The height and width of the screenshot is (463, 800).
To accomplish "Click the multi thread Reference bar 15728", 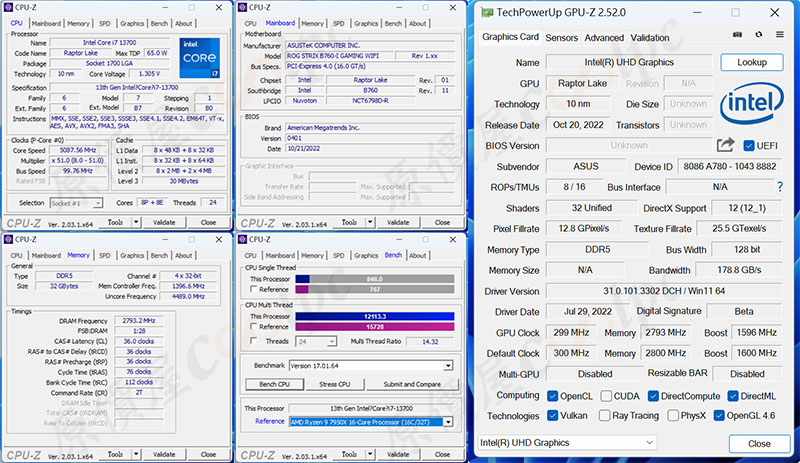I will 374,327.
